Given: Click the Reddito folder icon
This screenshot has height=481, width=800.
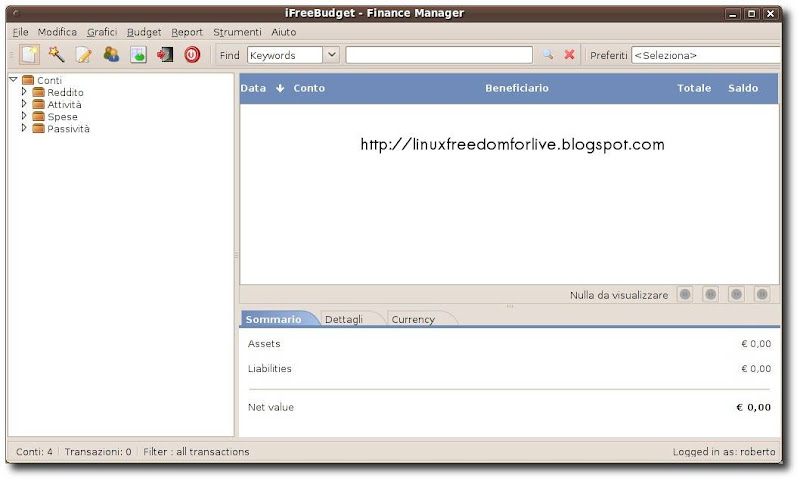Looking at the screenshot, I should pos(38,92).
